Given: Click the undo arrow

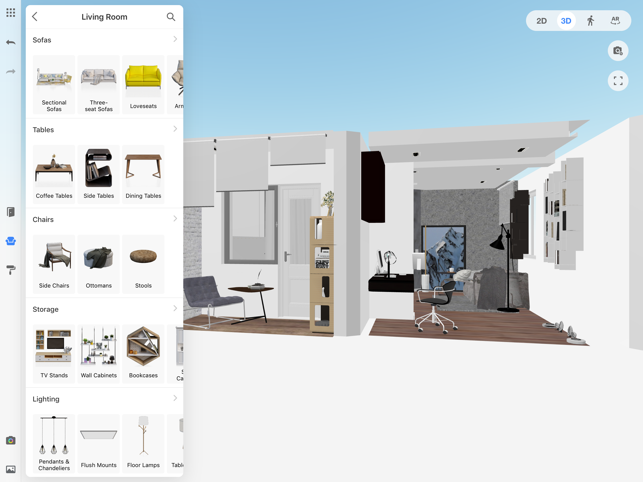Looking at the screenshot, I should 11,43.
